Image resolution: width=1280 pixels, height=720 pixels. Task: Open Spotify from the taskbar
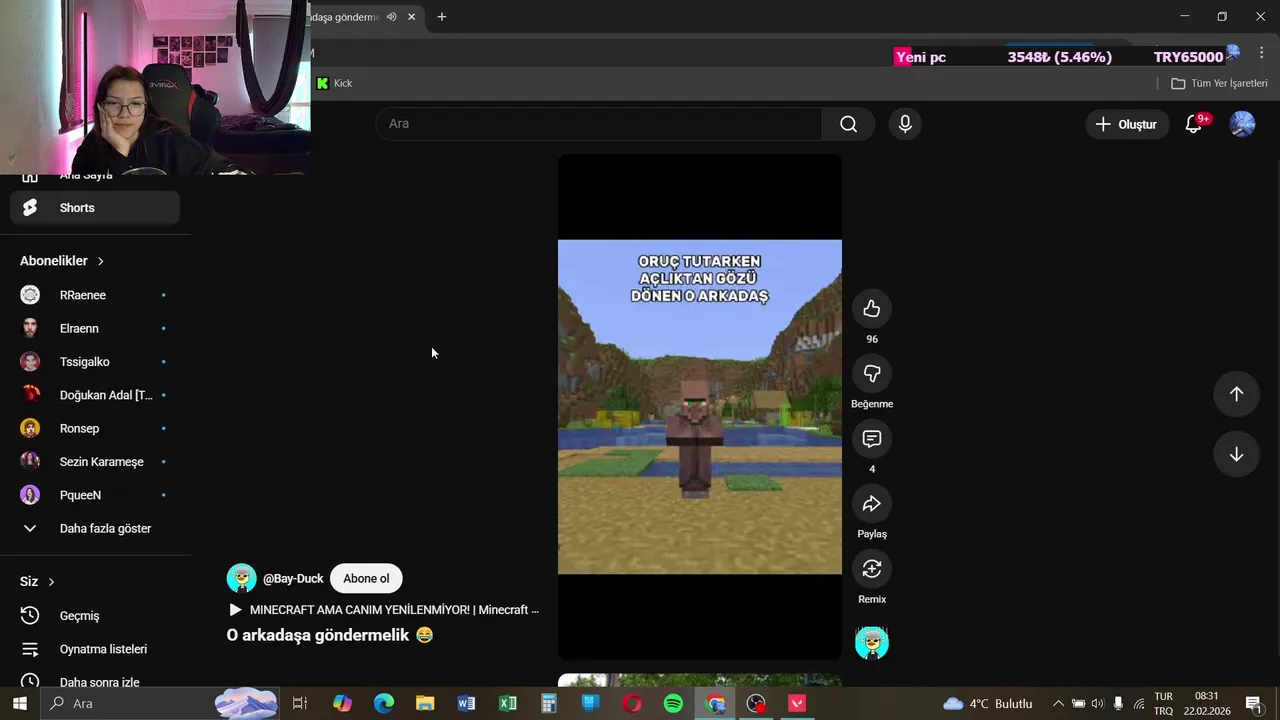[673, 704]
